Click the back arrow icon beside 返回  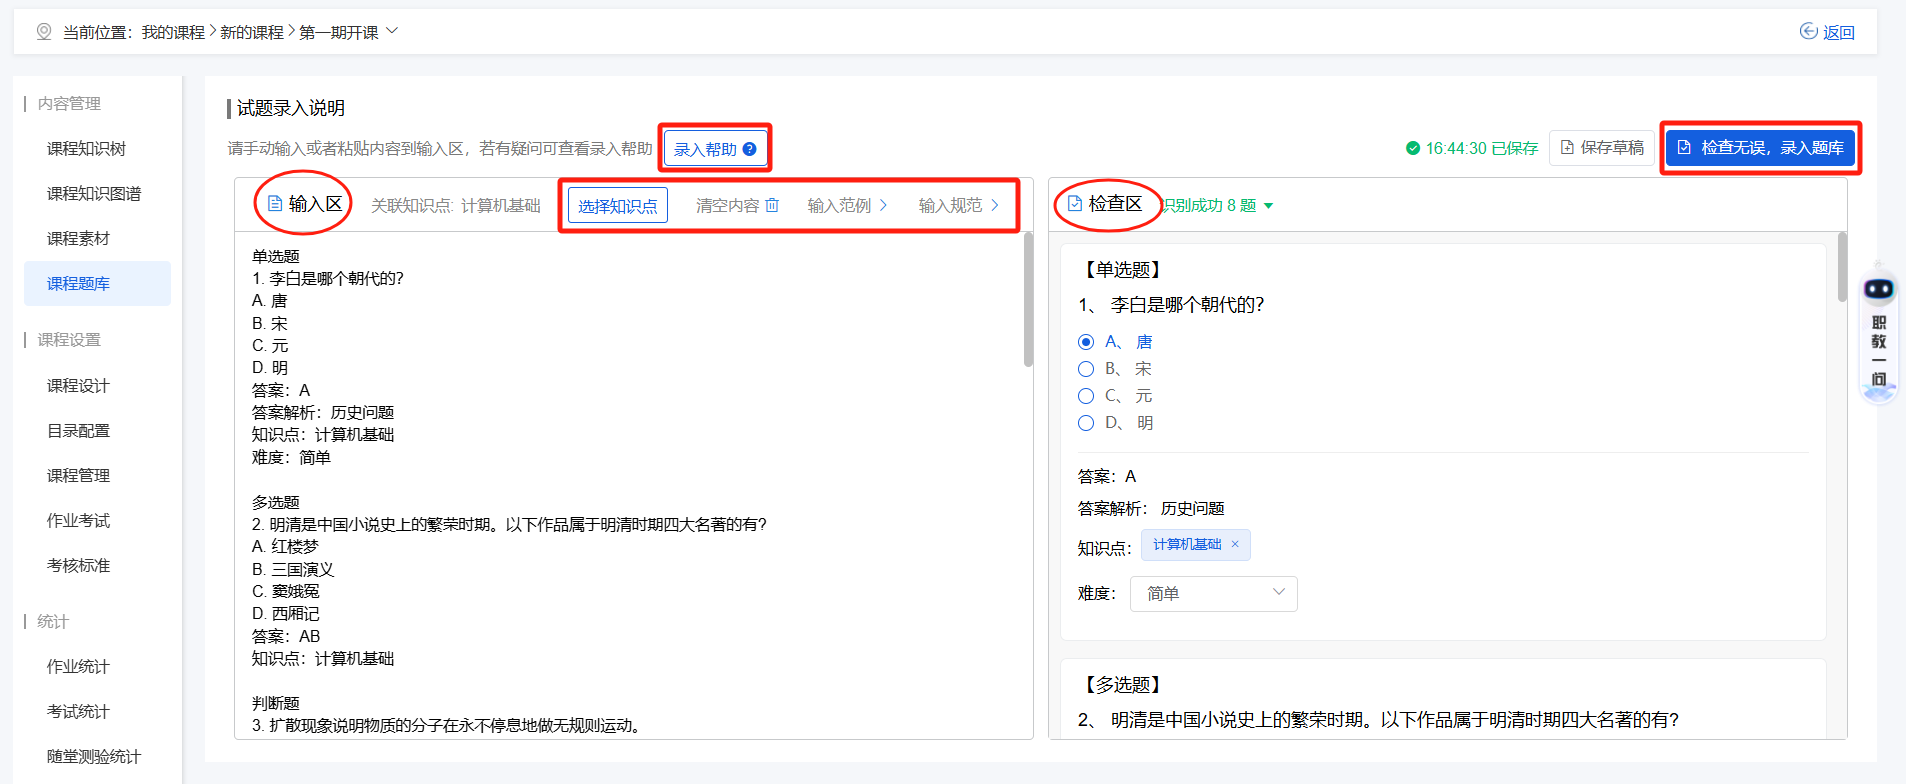tap(1808, 31)
